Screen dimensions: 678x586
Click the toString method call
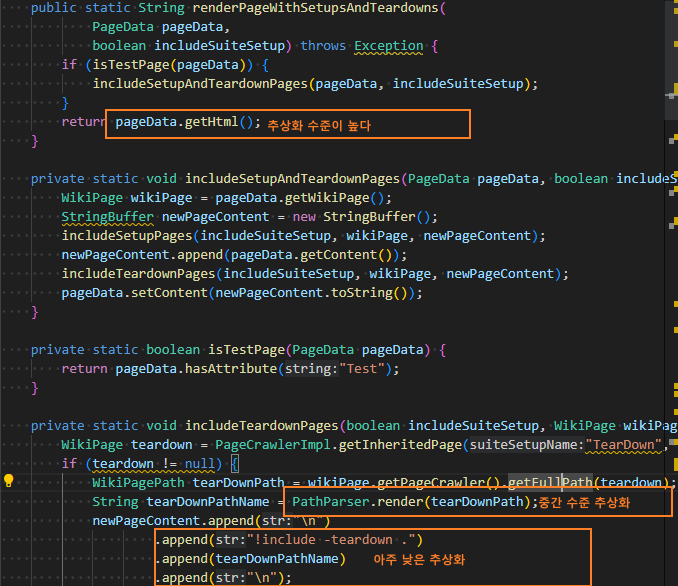pos(362,293)
